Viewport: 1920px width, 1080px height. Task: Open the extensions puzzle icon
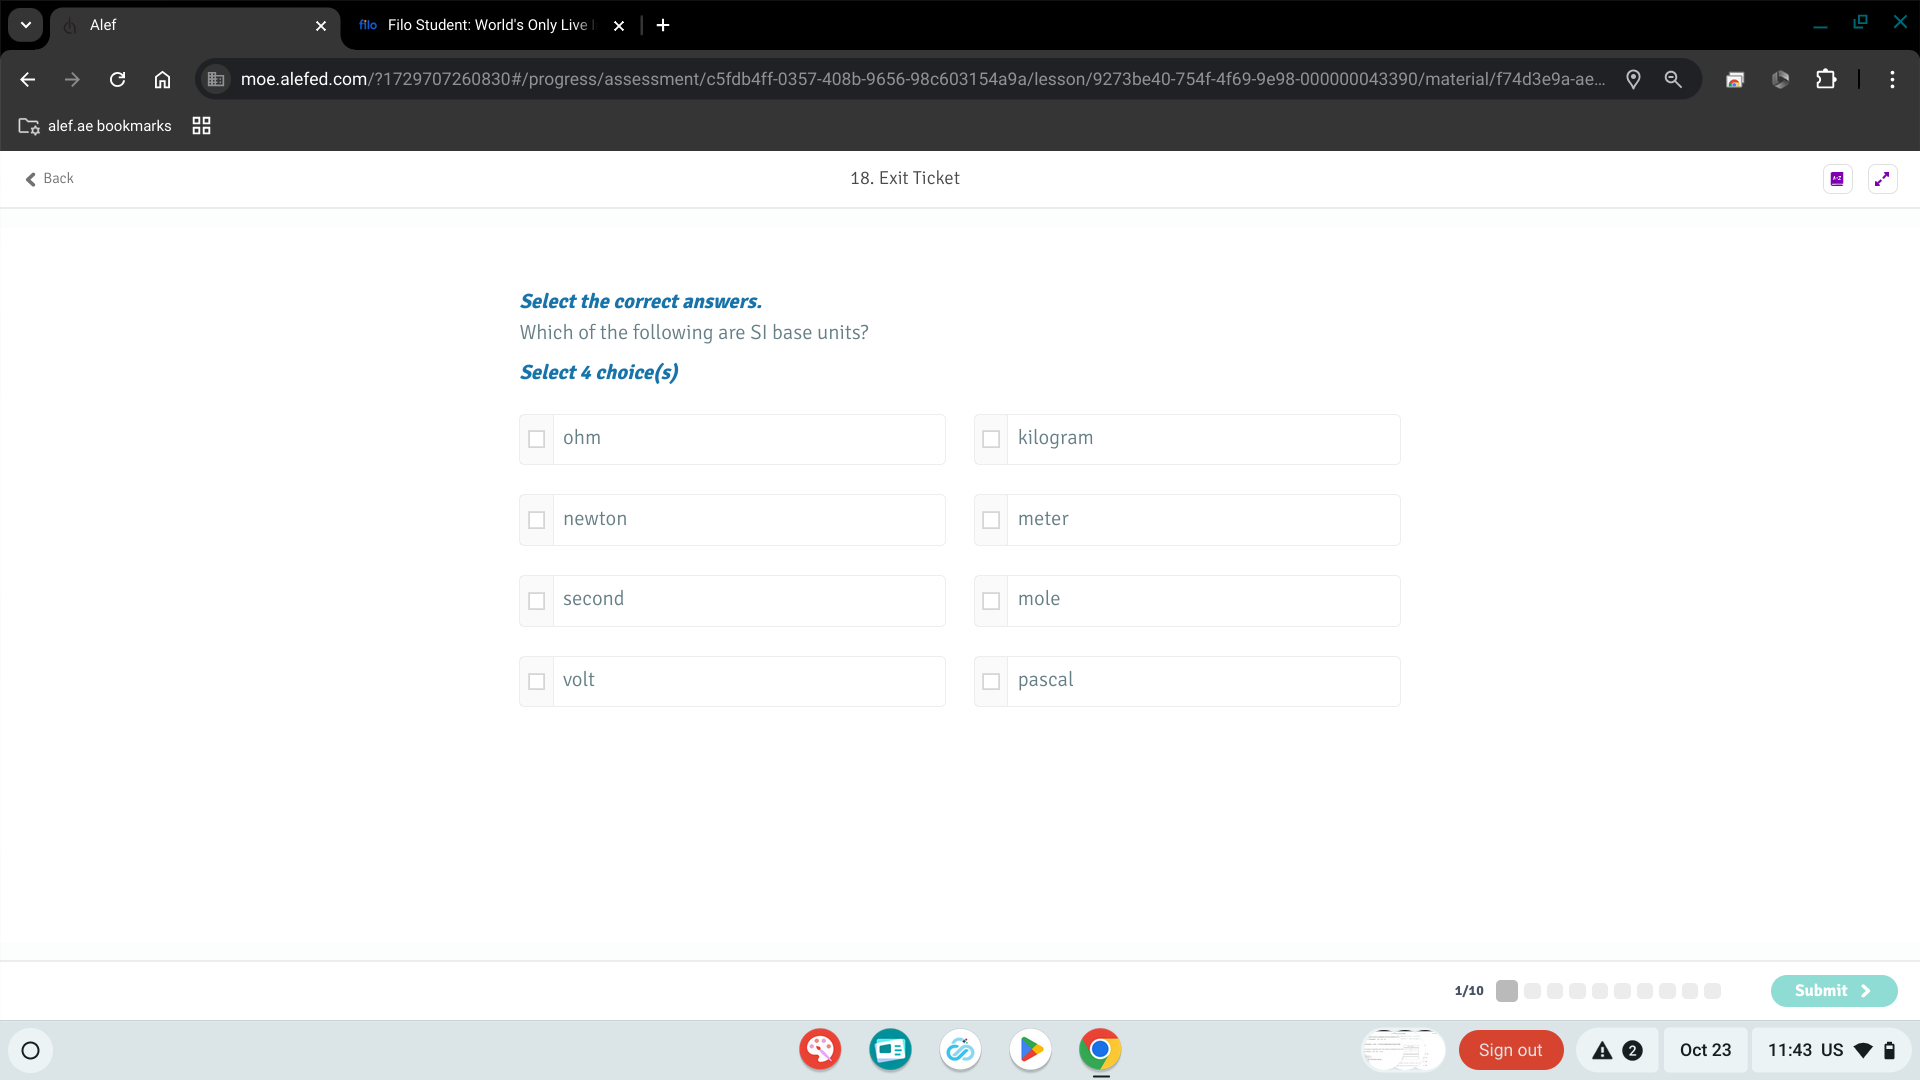pos(1826,80)
